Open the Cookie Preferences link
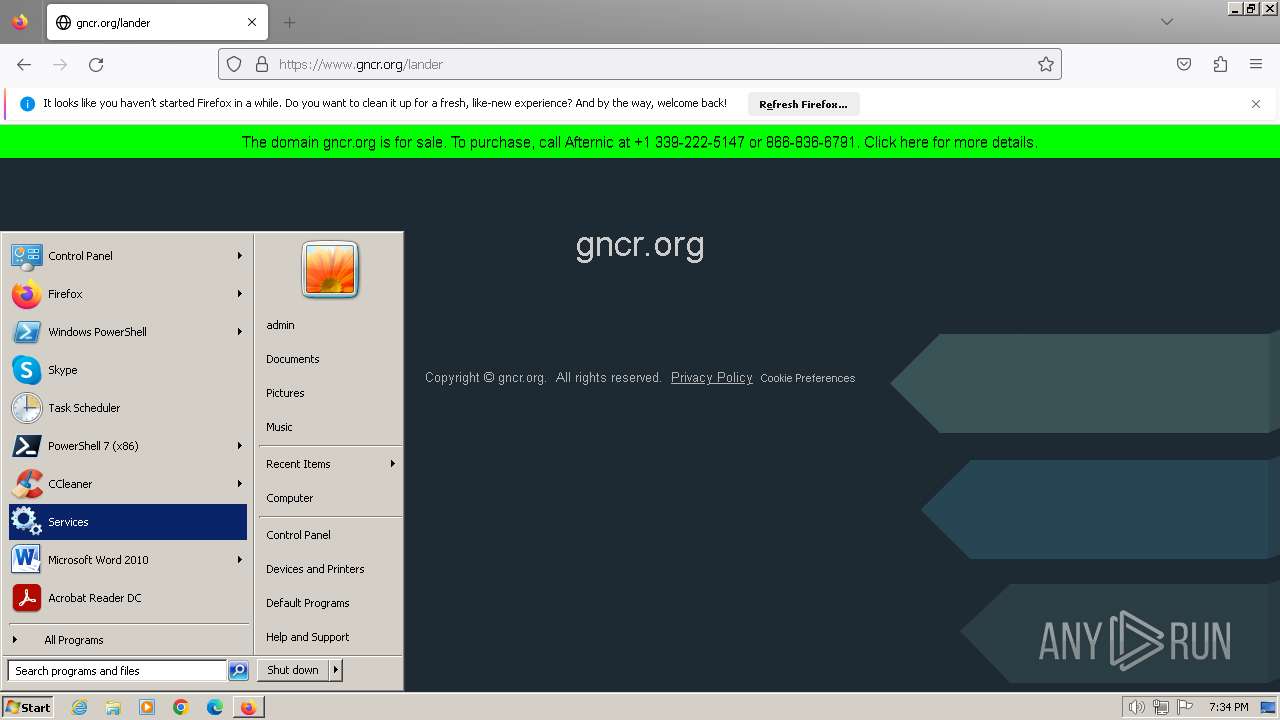The width and height of the screenshot is (1280, 720). 807,378
